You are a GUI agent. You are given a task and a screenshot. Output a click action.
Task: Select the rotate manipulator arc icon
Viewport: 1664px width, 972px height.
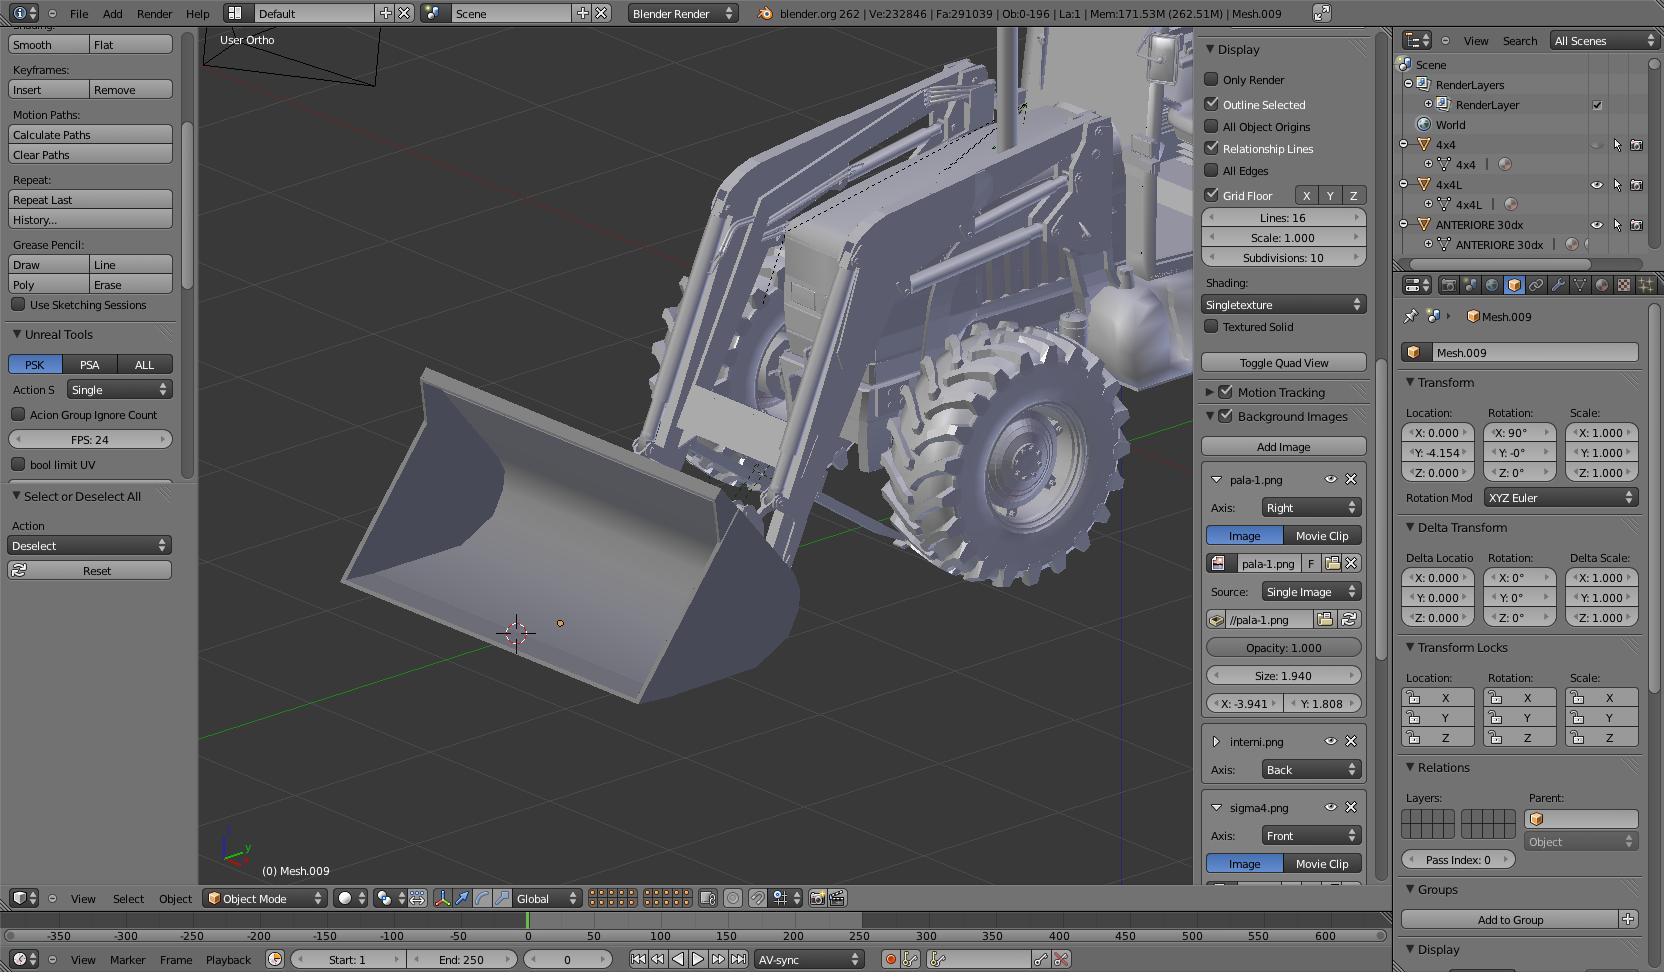point(482,898)
